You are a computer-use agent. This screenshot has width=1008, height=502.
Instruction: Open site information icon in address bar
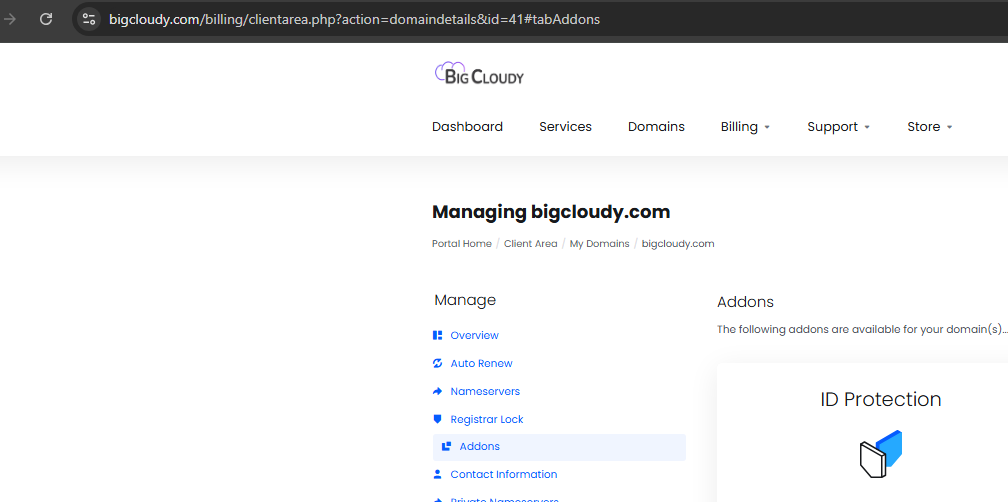tap(89, 19)
